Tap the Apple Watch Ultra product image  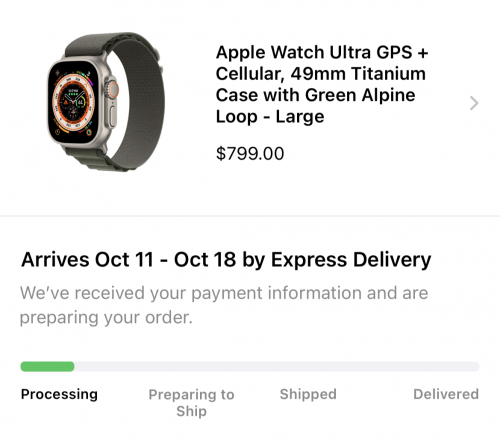point(105,102)
